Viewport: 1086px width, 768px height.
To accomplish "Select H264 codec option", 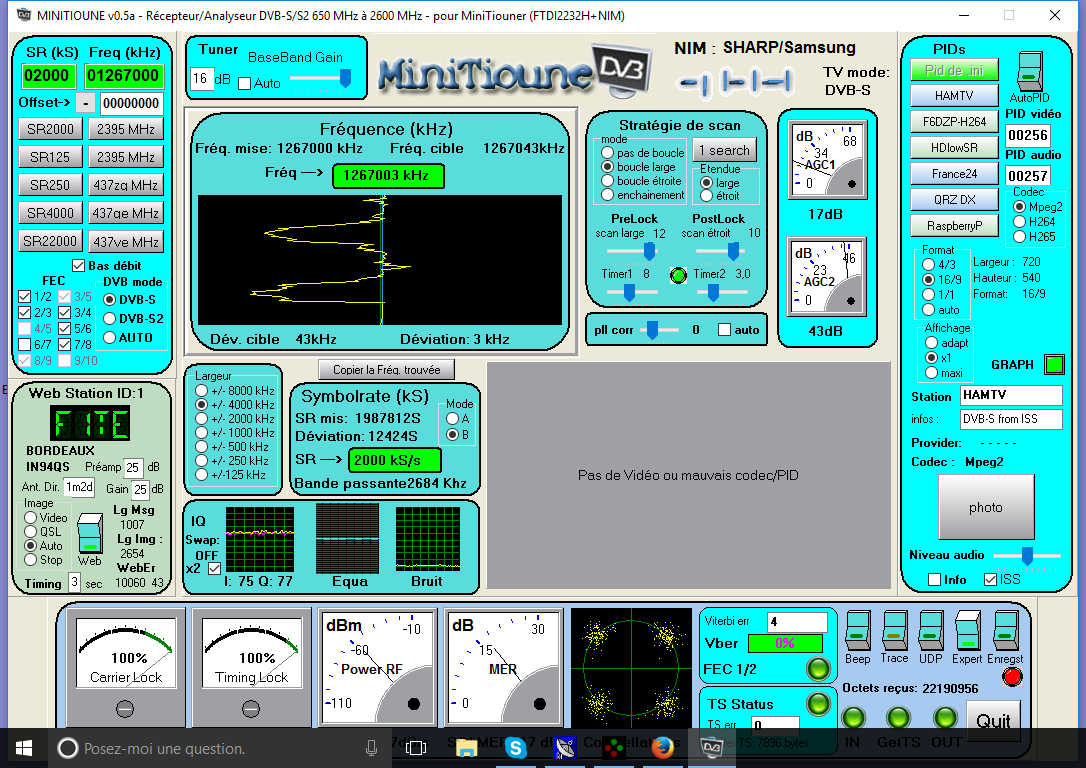I will [1020, 222].
